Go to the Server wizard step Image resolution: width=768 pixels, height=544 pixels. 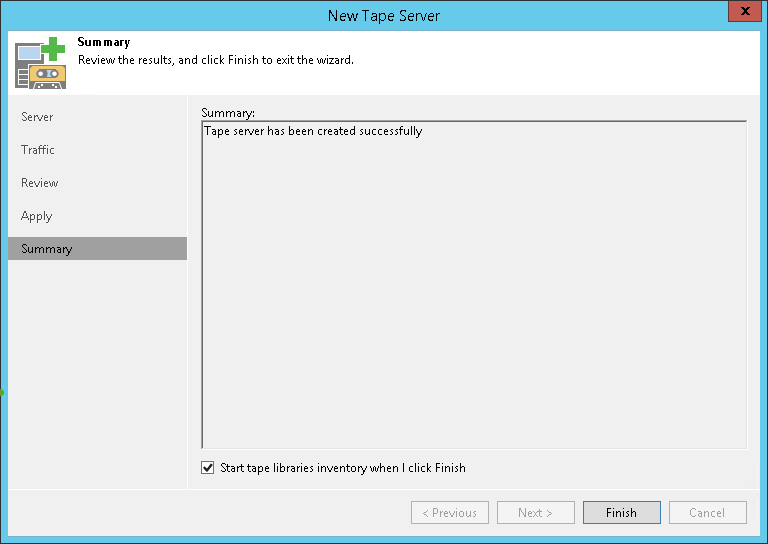(x=37, y=117)
